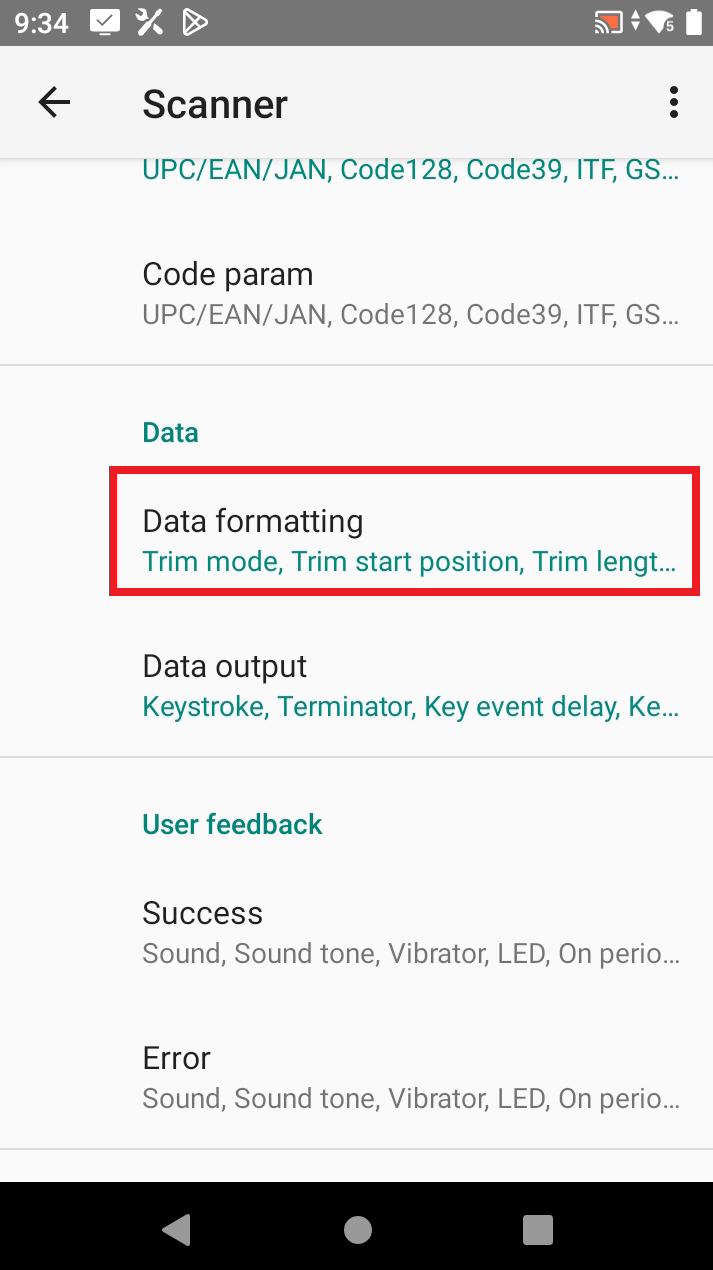Tap the back arrow icon
Screen dimensions: 713x1270
(x=54, y=102)
